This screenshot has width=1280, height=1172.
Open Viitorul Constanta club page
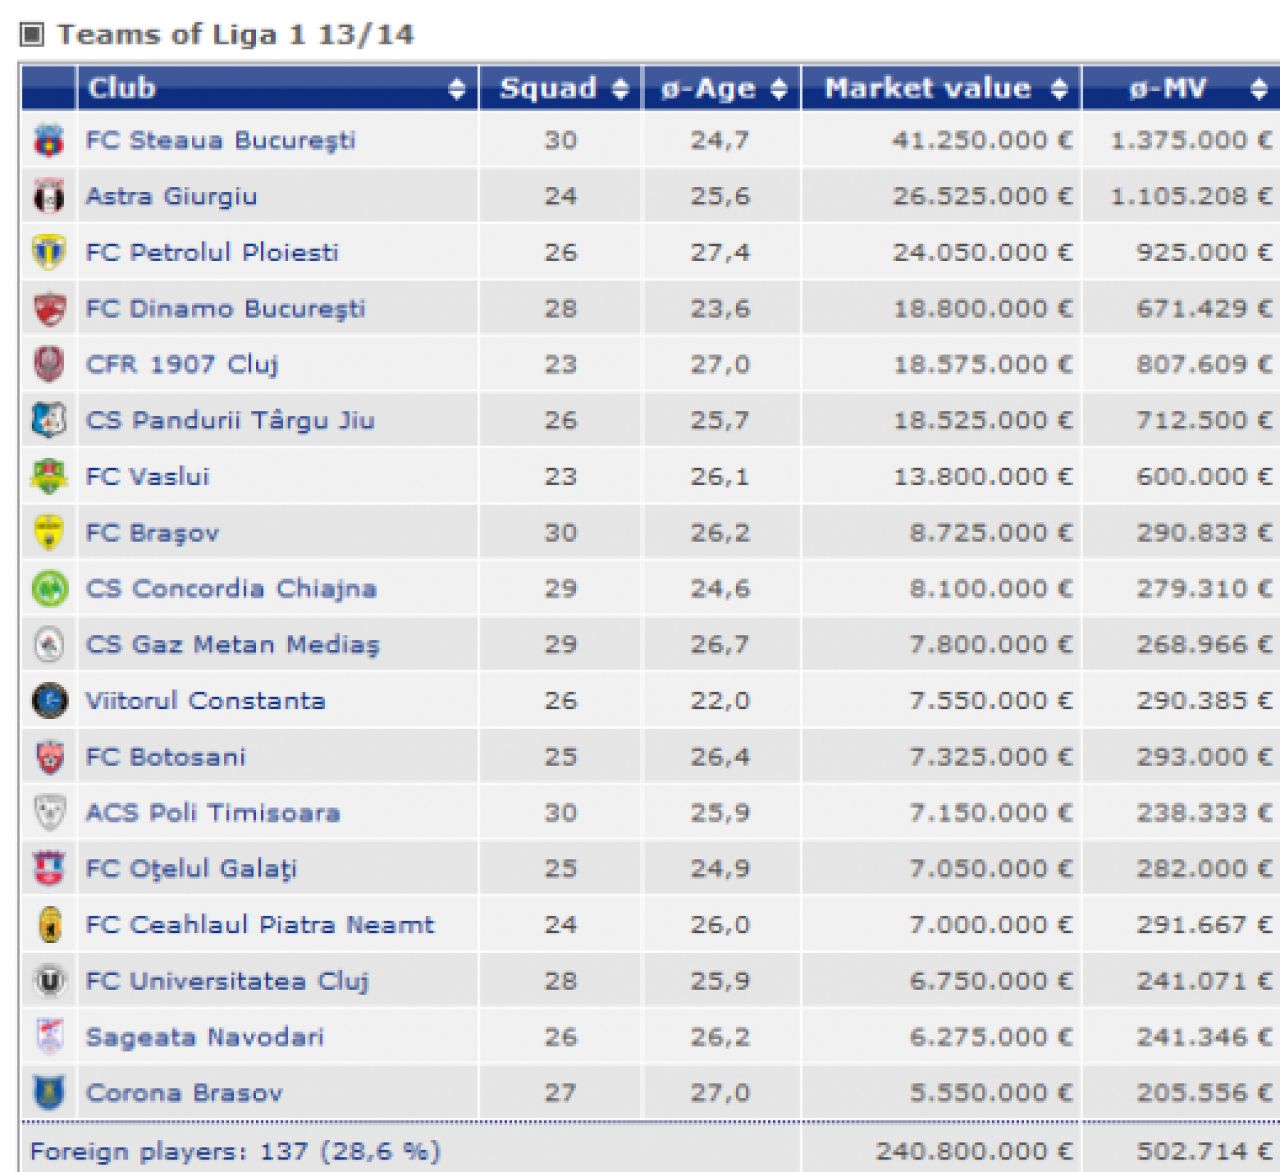(206, 700)
